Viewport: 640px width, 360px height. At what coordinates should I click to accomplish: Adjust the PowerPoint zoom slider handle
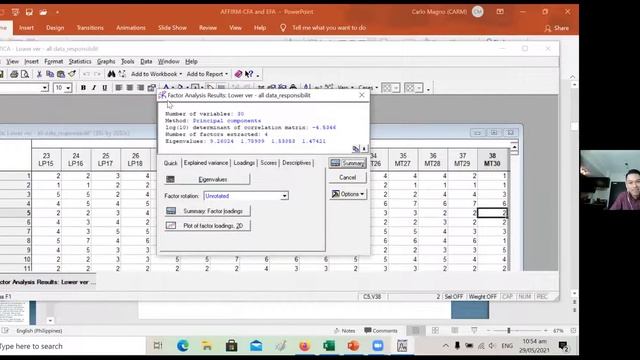pyautogui.click(x=509, y=331)
